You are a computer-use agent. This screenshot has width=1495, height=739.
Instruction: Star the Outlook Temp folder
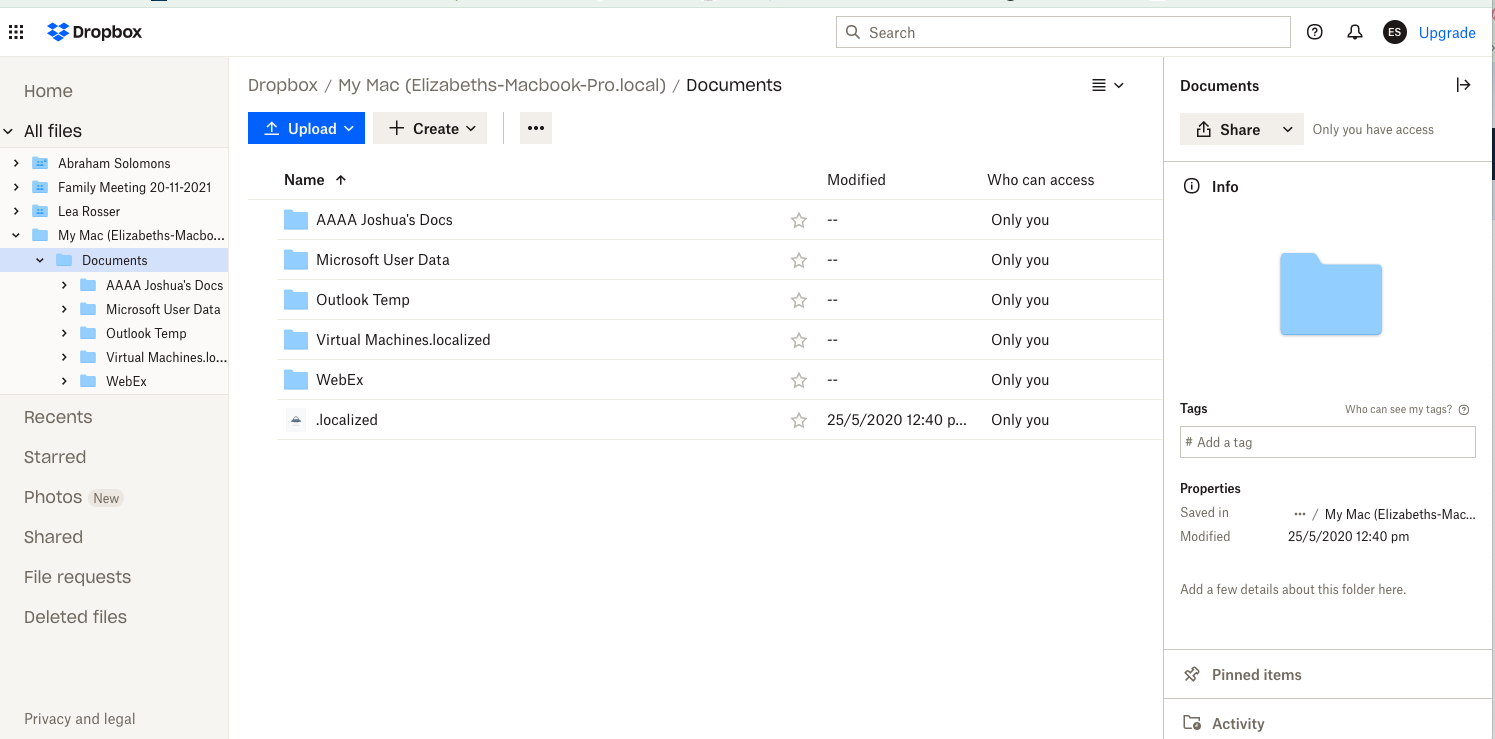point(799,300)
